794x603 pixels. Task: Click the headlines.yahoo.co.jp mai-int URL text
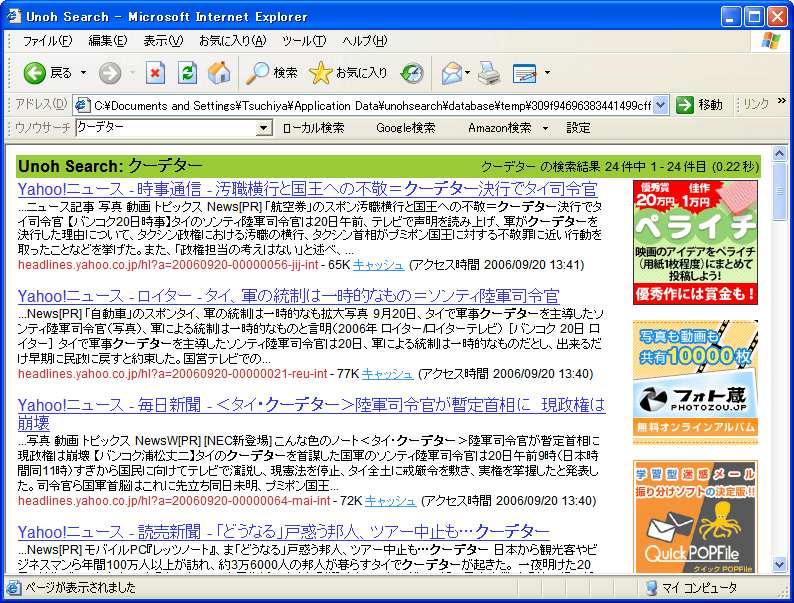(x=174, y=501)
